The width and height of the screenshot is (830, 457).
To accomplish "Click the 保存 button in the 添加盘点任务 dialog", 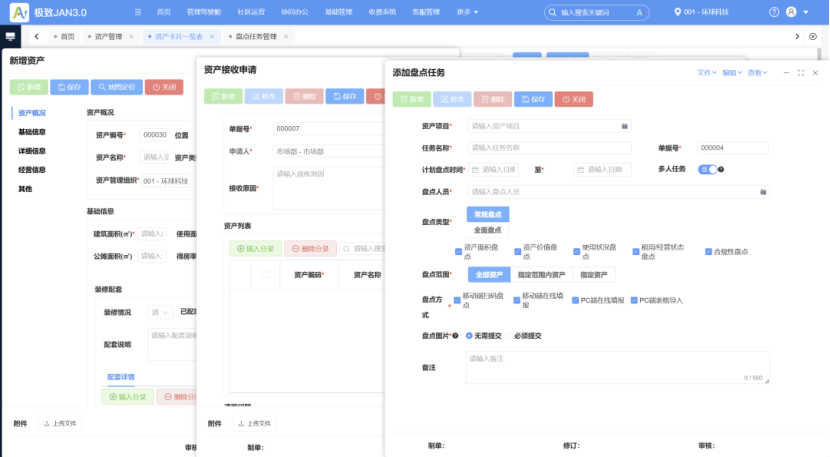I will coord(533,99).
